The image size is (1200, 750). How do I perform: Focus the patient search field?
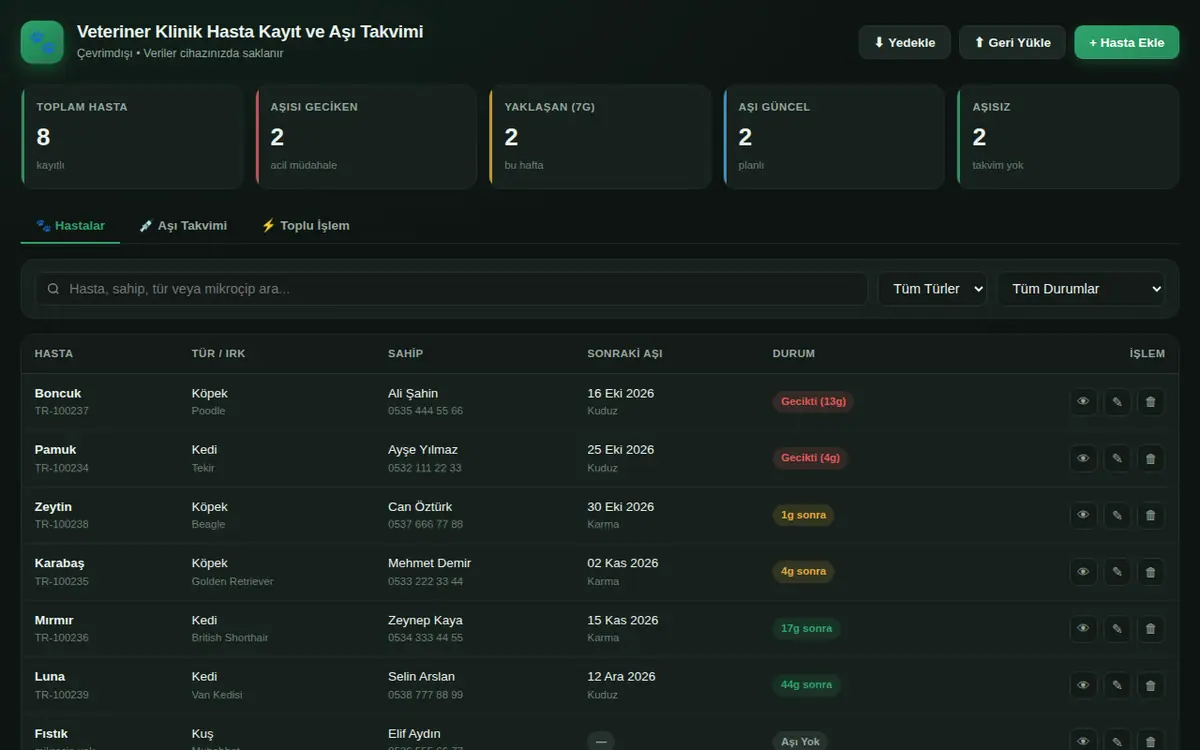click(452, 289)
